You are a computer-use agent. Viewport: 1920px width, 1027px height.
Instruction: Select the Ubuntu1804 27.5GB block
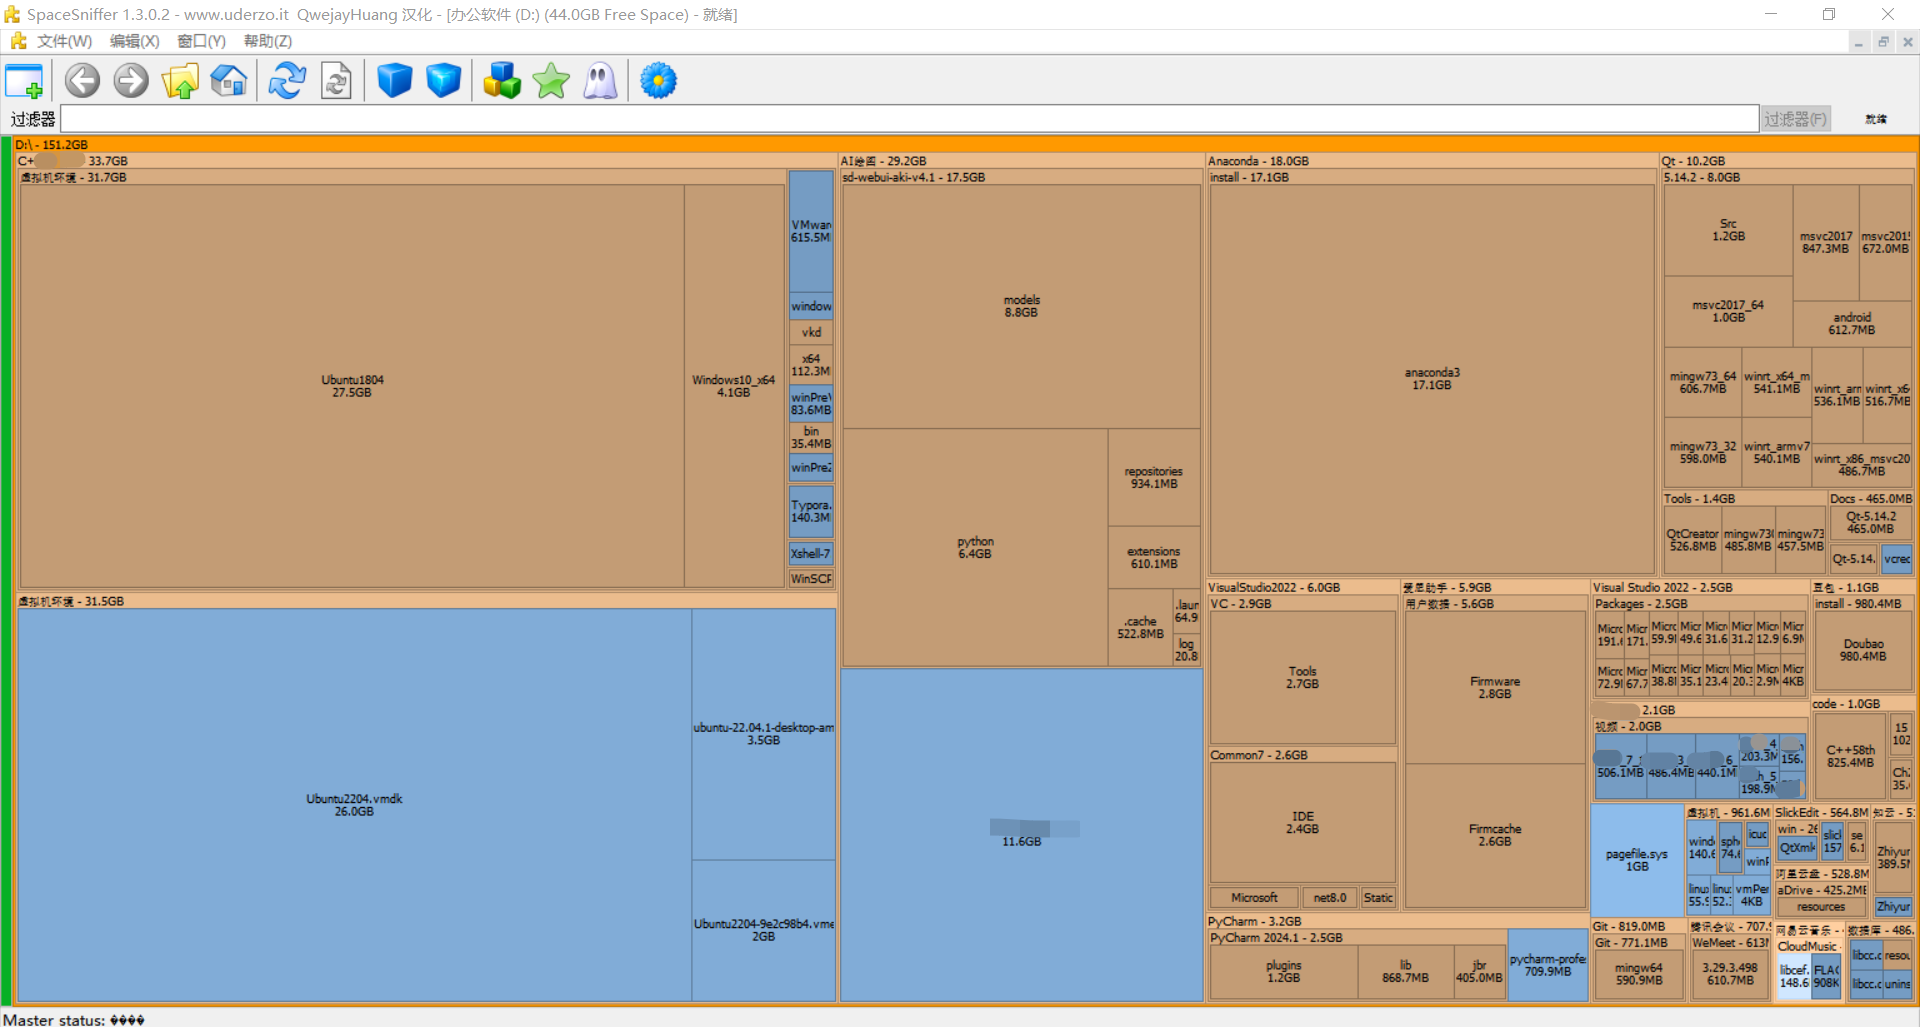point(352,386)
